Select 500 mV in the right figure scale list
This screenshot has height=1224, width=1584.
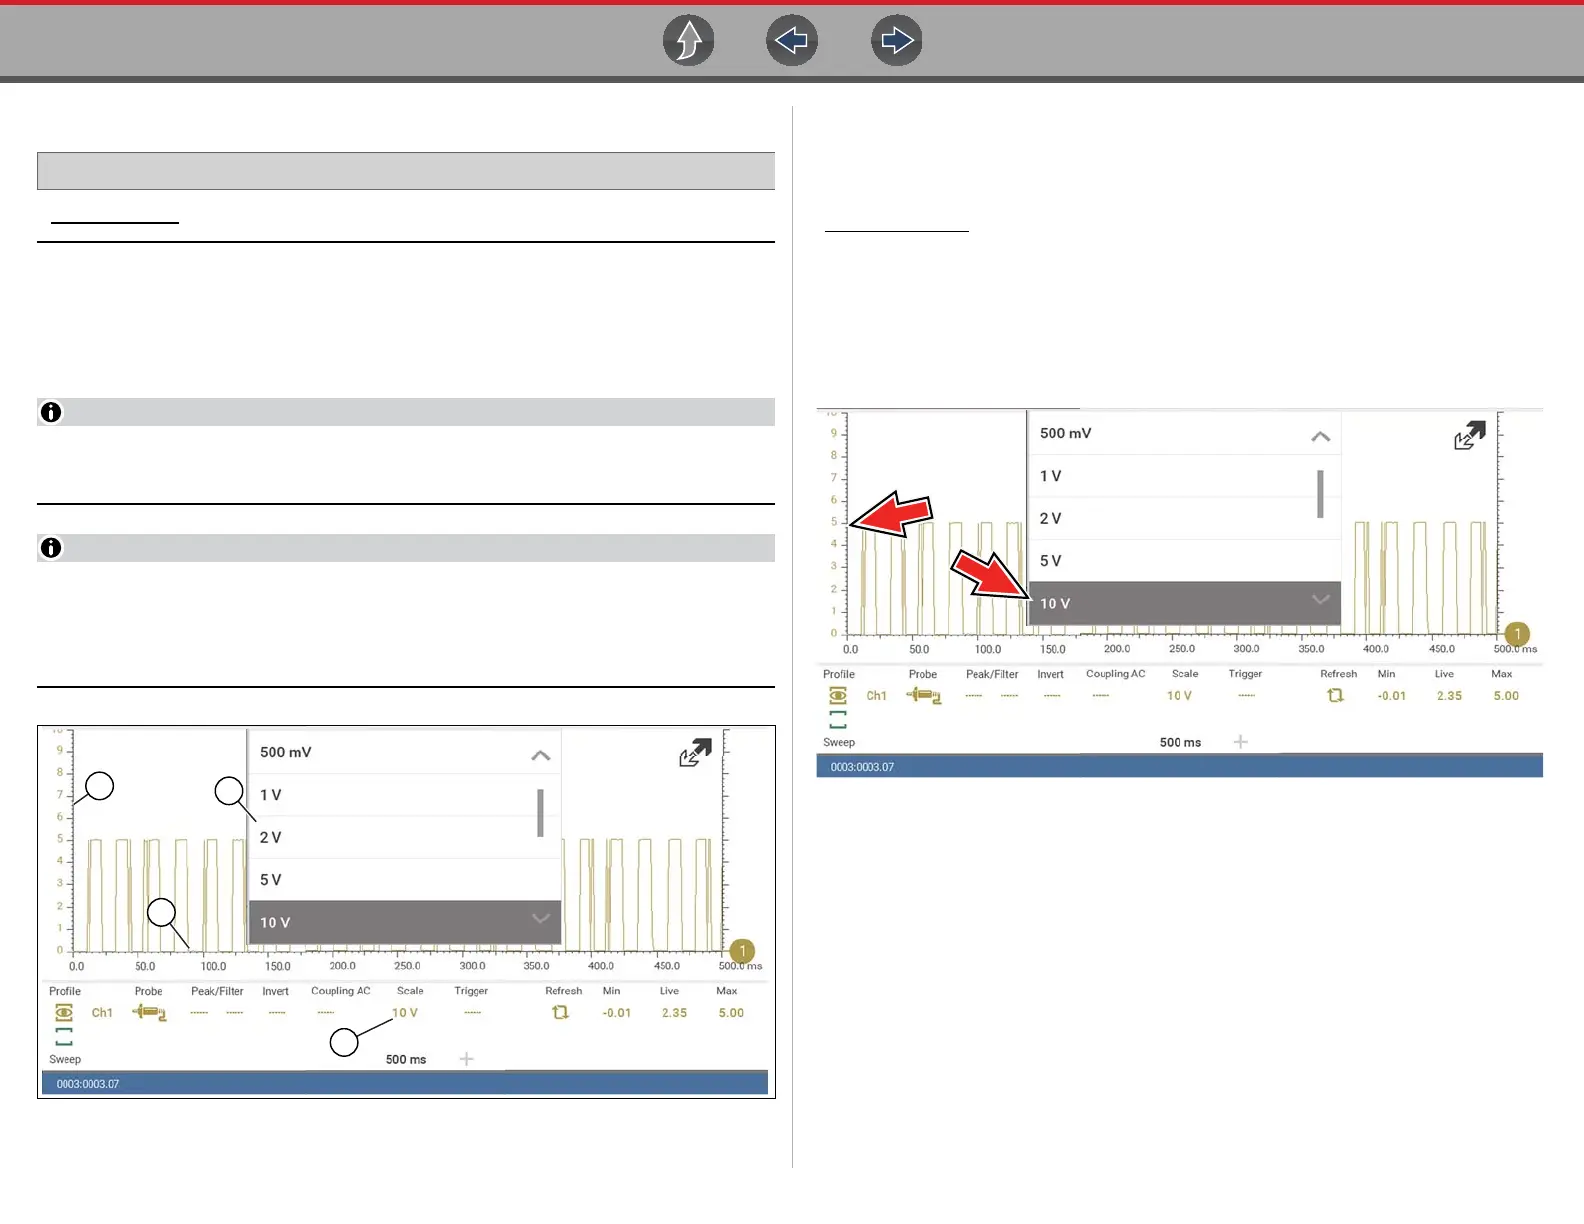tap(1184, 433)
